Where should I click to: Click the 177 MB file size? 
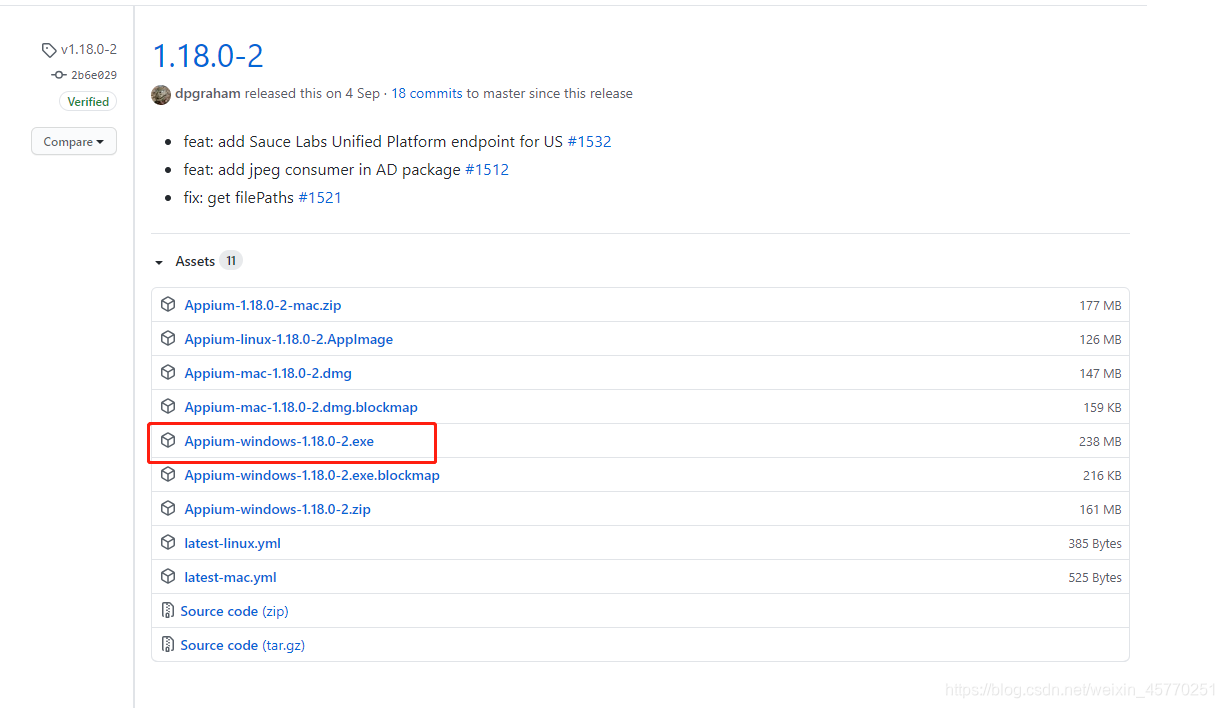(x=1100, y=305)
